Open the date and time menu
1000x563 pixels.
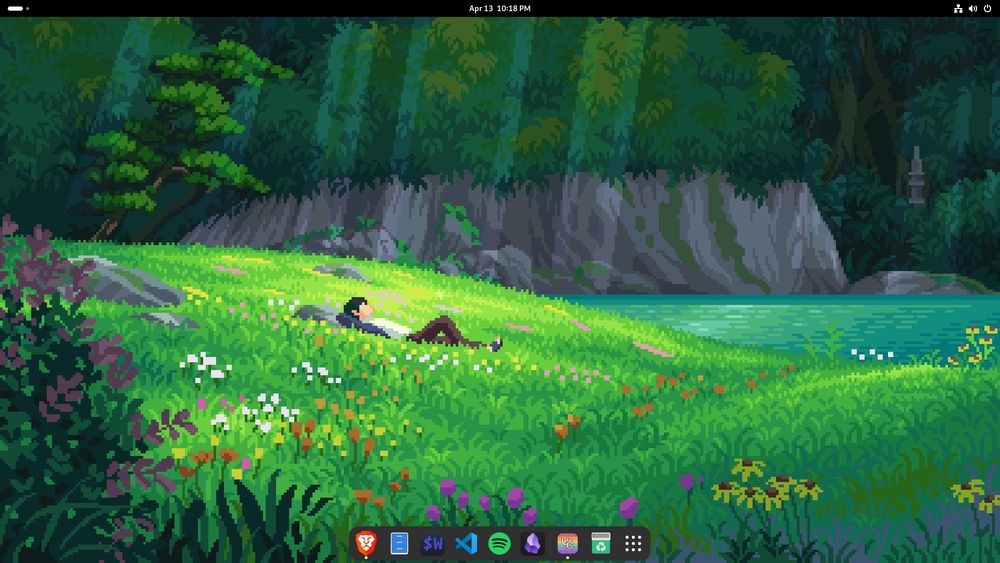499,8
